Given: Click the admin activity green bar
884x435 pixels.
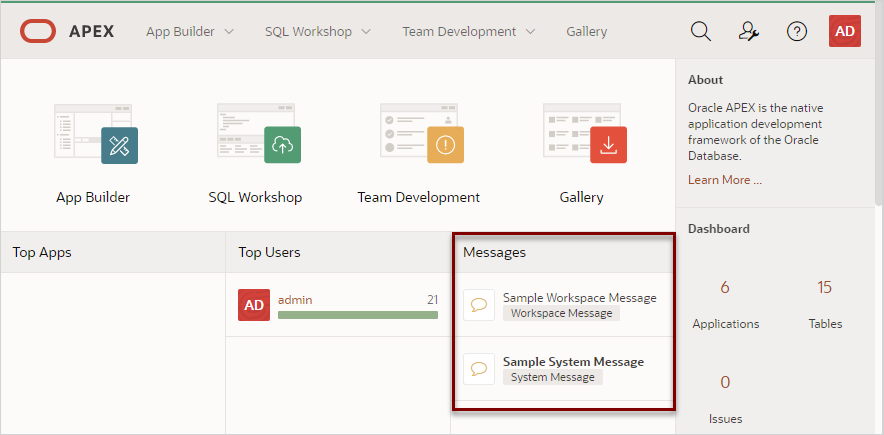Looking at the screenshot, I should (358, 315).
